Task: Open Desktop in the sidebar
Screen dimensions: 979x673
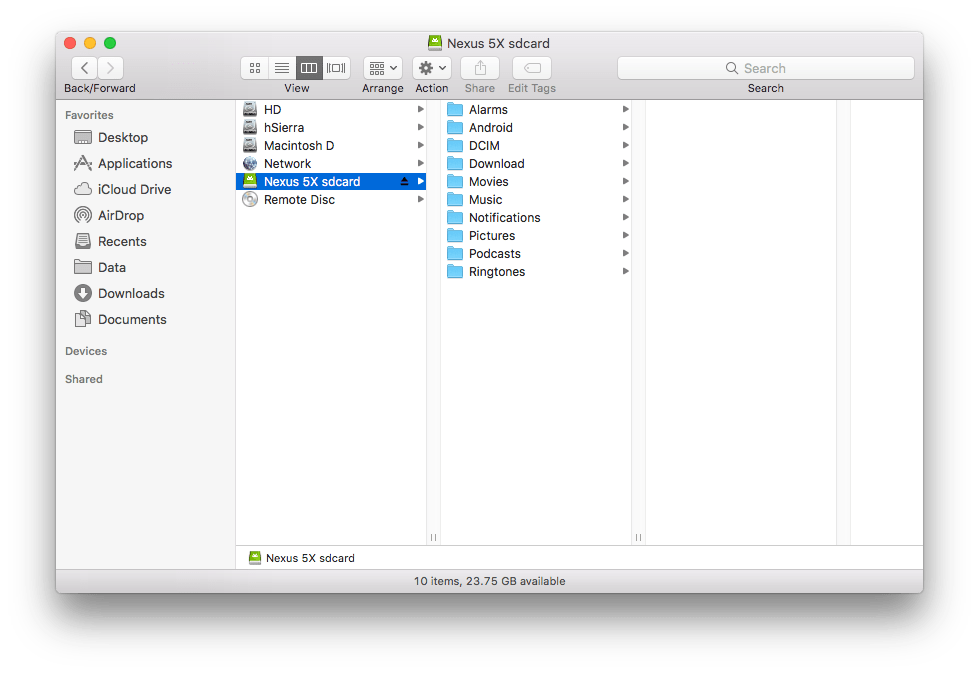Action: [x=123, y=137]
